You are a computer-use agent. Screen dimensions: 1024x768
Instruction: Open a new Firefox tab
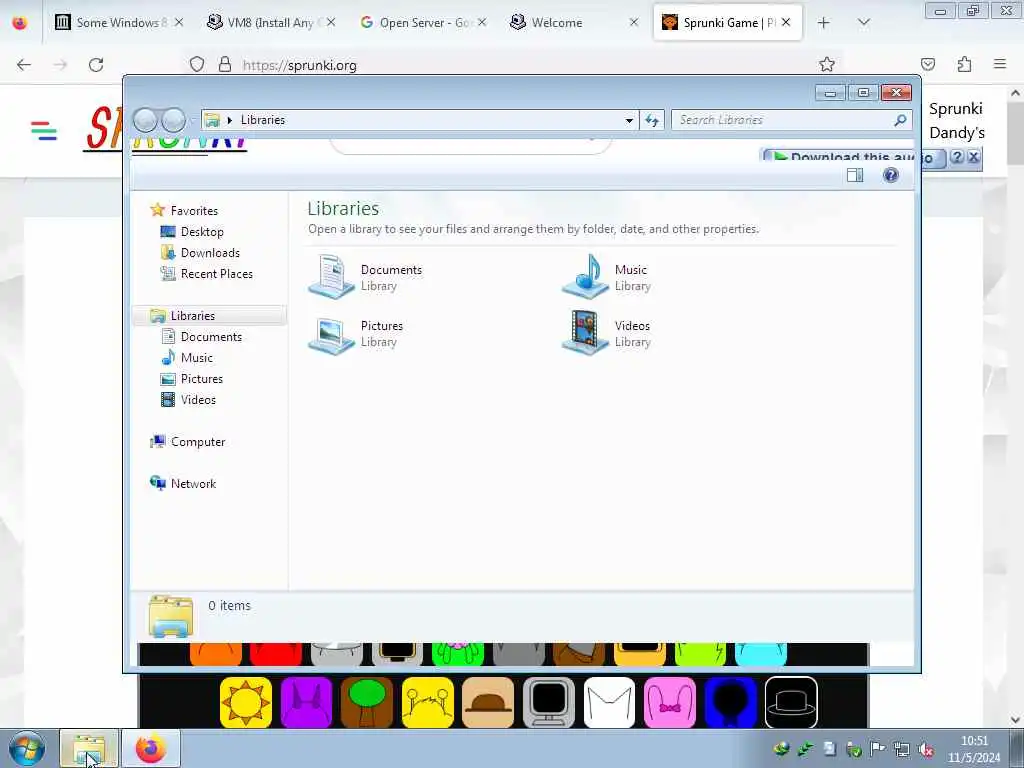pyautogui.click(x=824, y=23)
